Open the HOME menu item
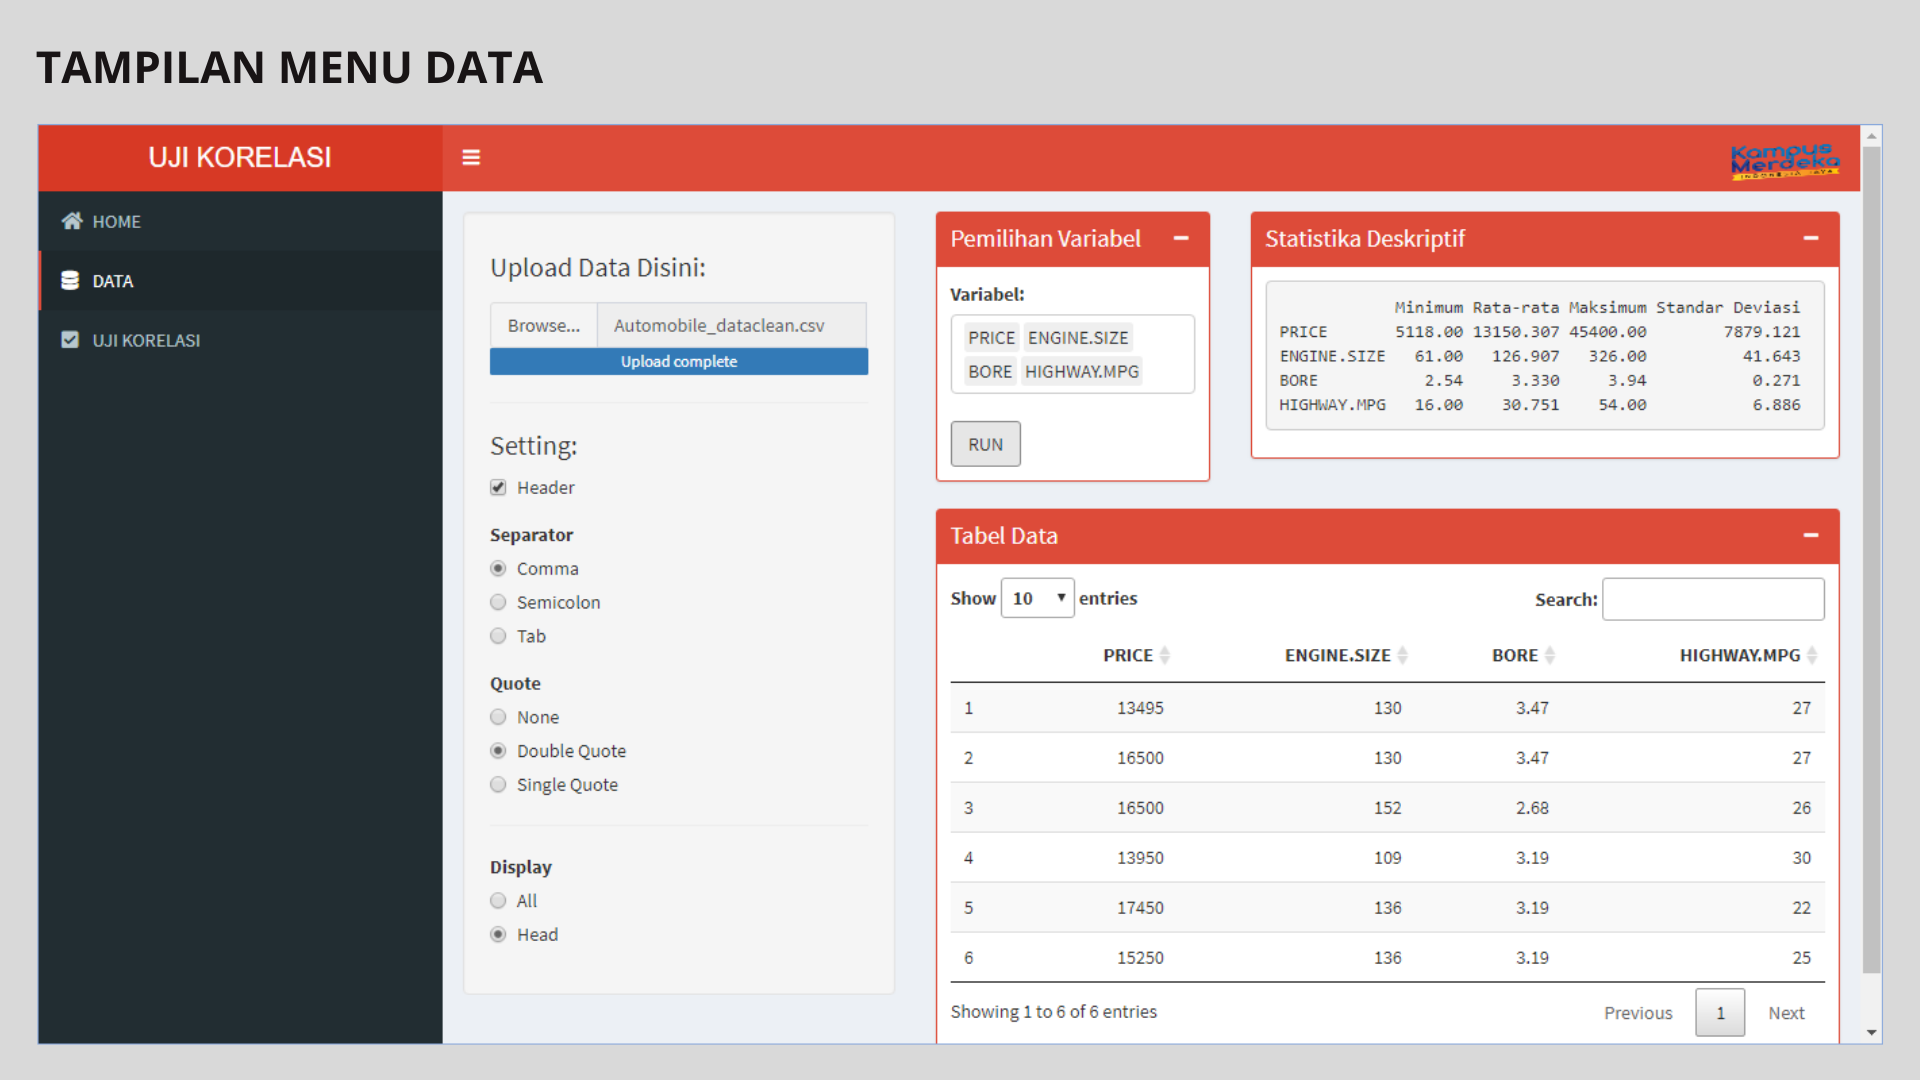The image size is (1920, 1080). coord(240,221)
